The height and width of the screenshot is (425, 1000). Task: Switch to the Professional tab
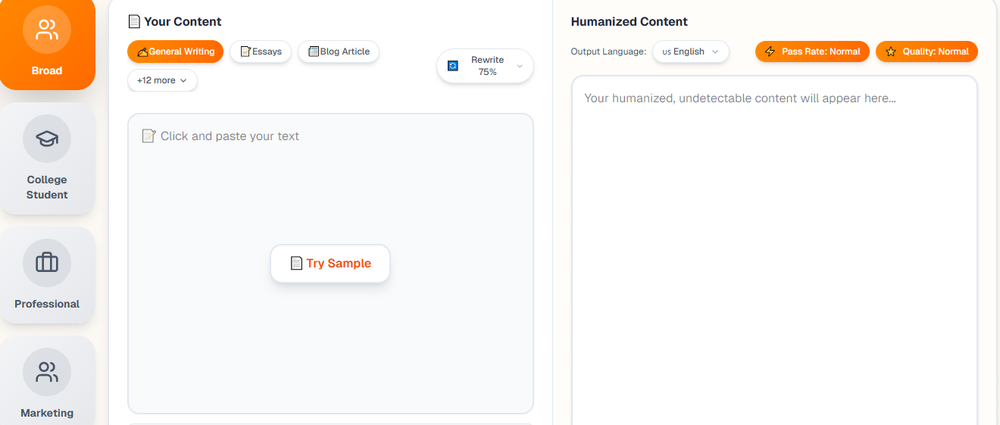(x=47, y=303)
